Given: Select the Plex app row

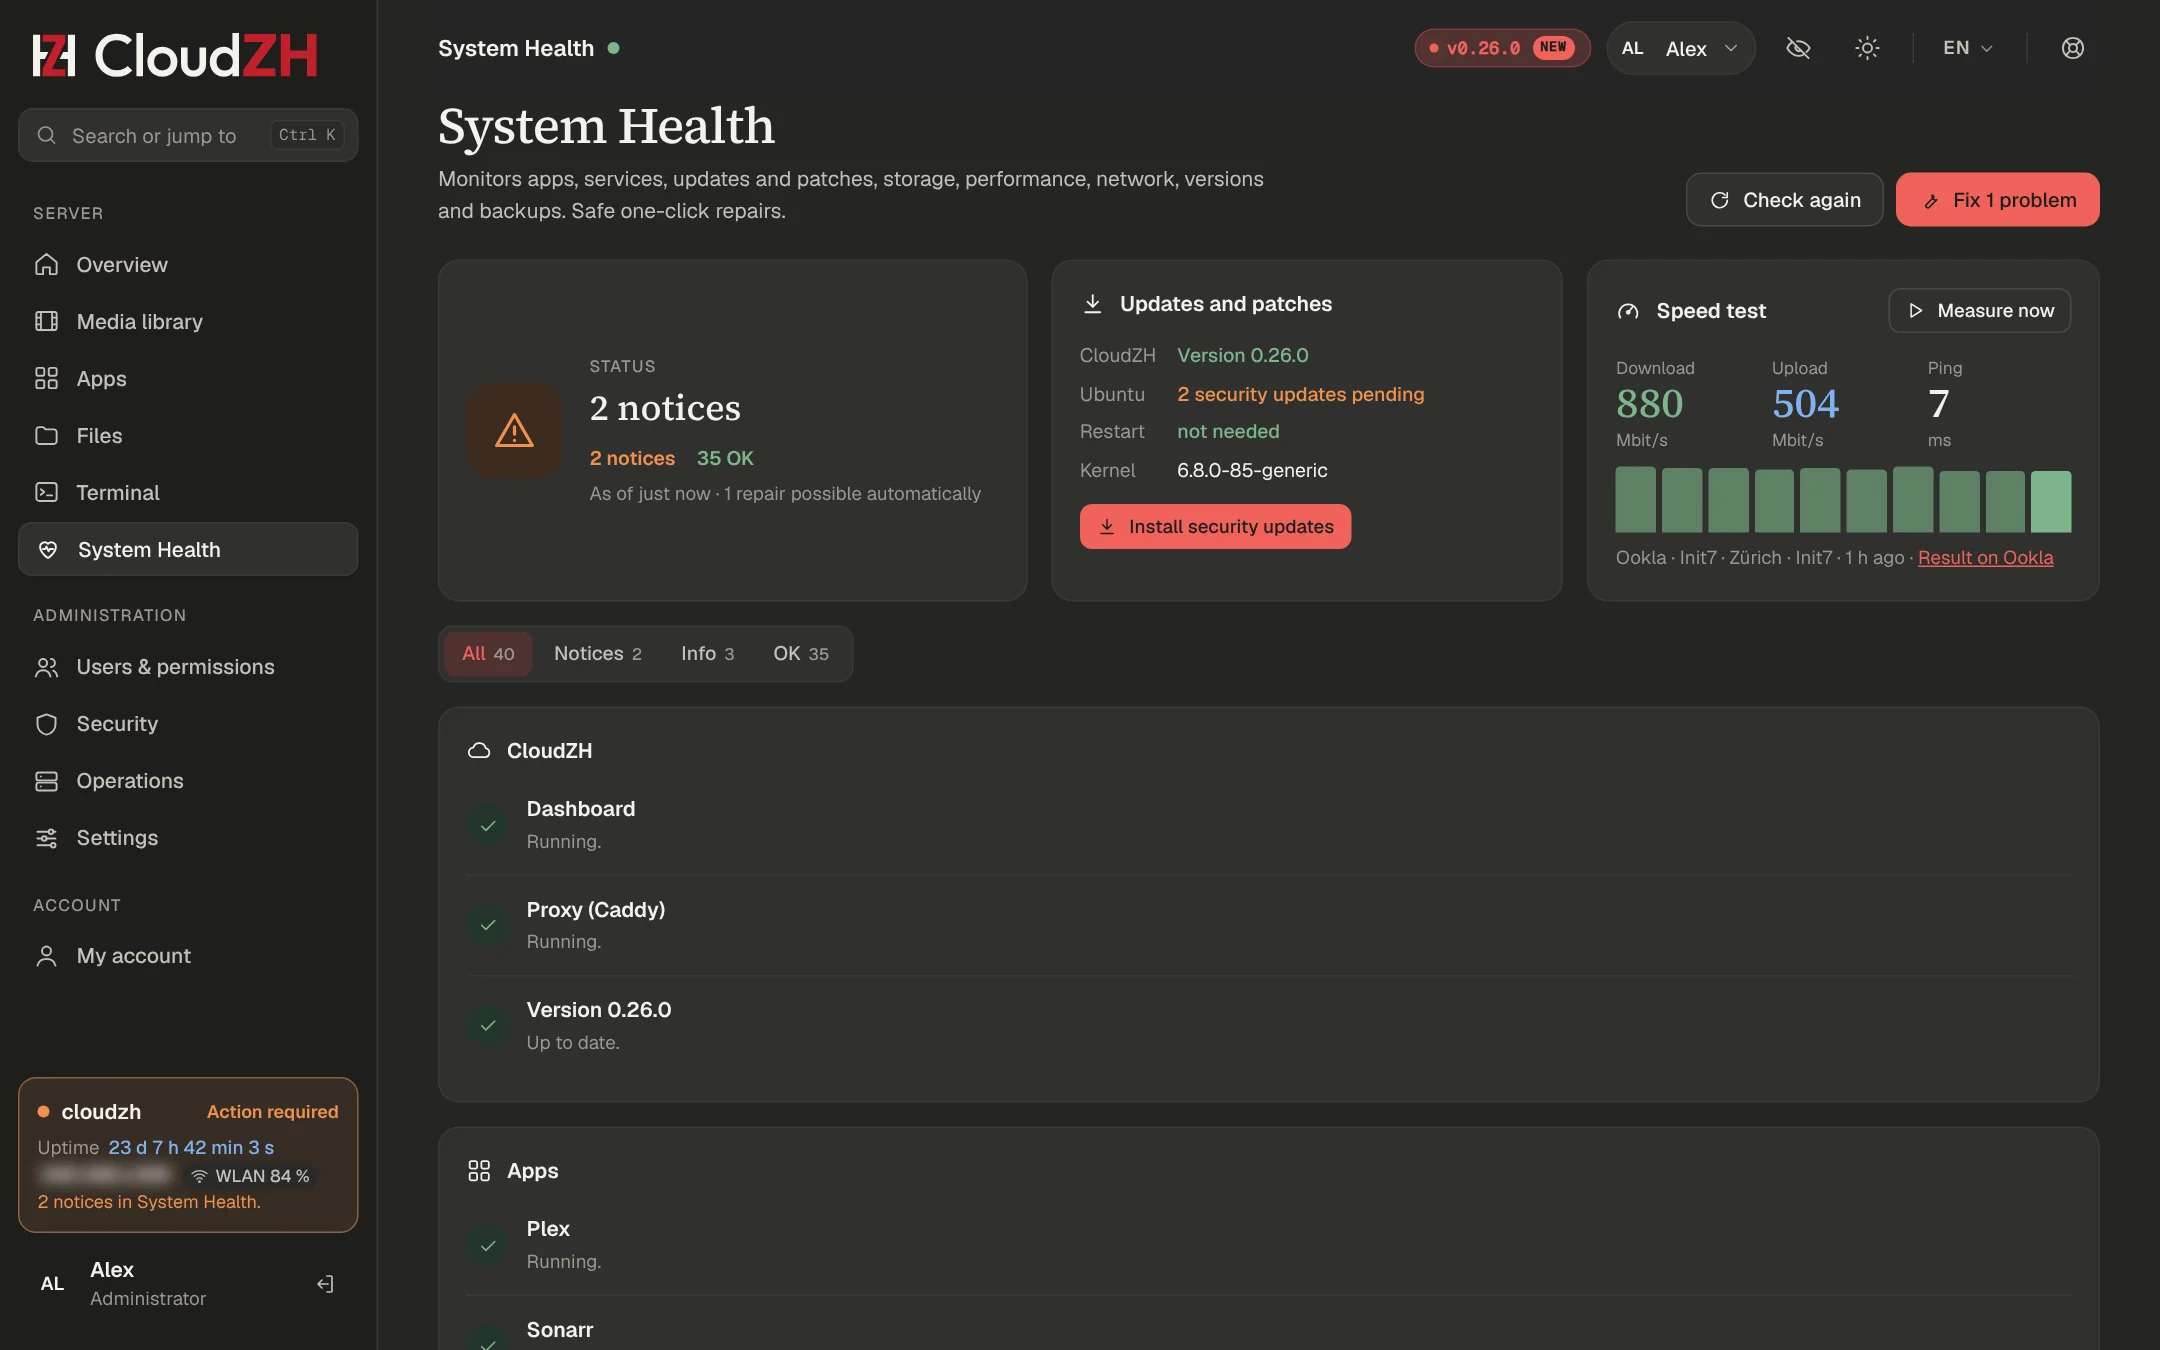Looking at the screenshot, I should click(1268, 1245).
